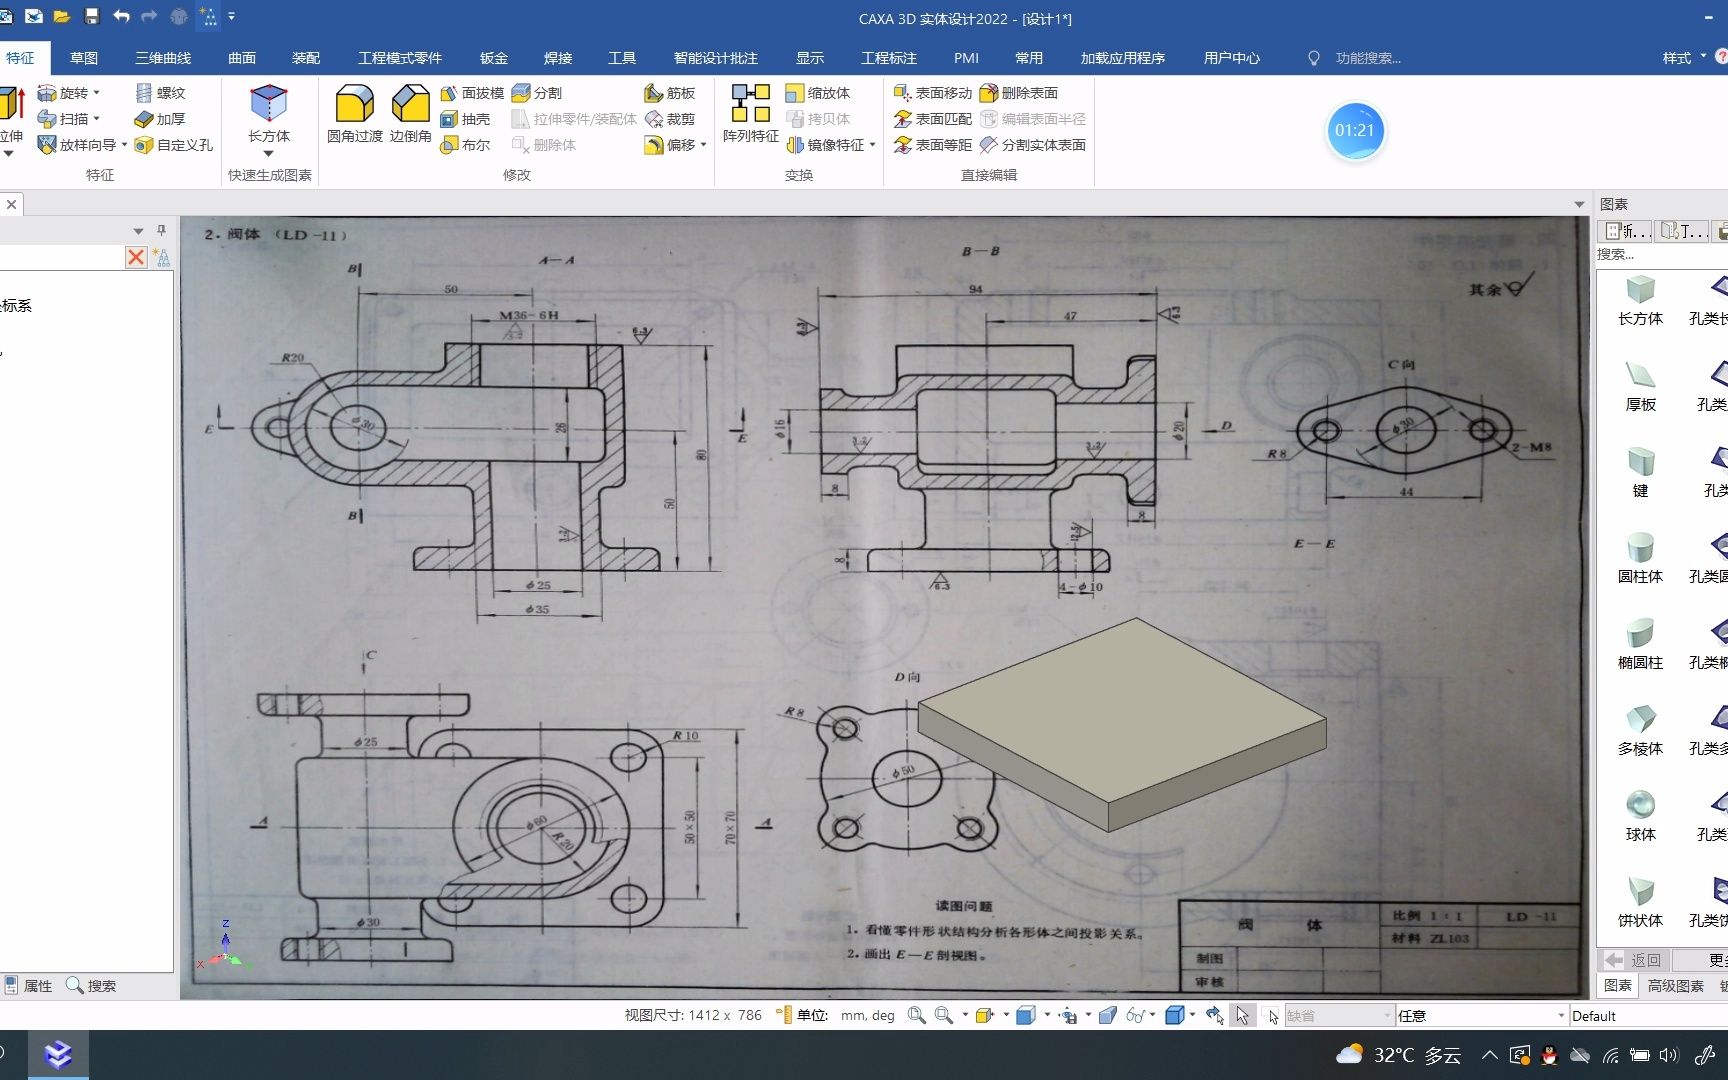Choose the 抽壳 shell tool

(x=466, y=119)
